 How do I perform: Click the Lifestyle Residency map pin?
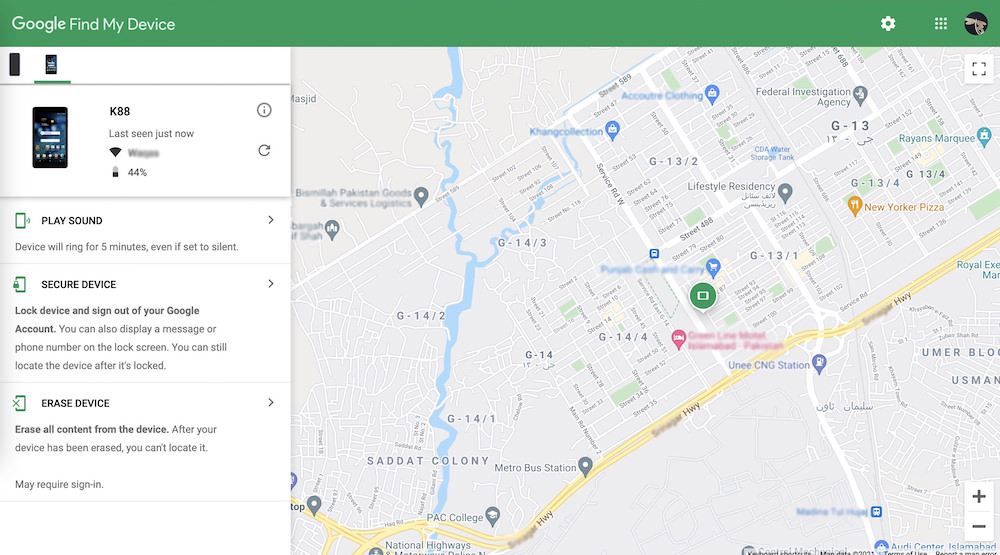pos(785,191)
